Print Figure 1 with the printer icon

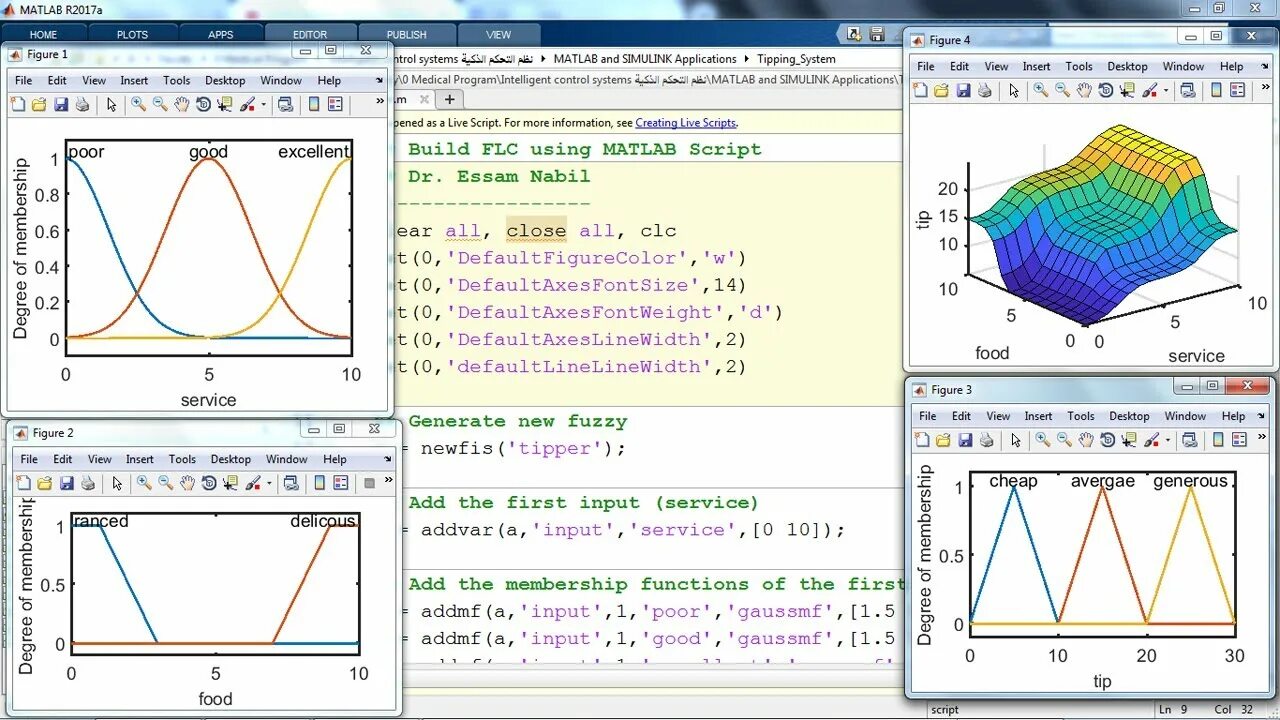[x=83, y=104]
